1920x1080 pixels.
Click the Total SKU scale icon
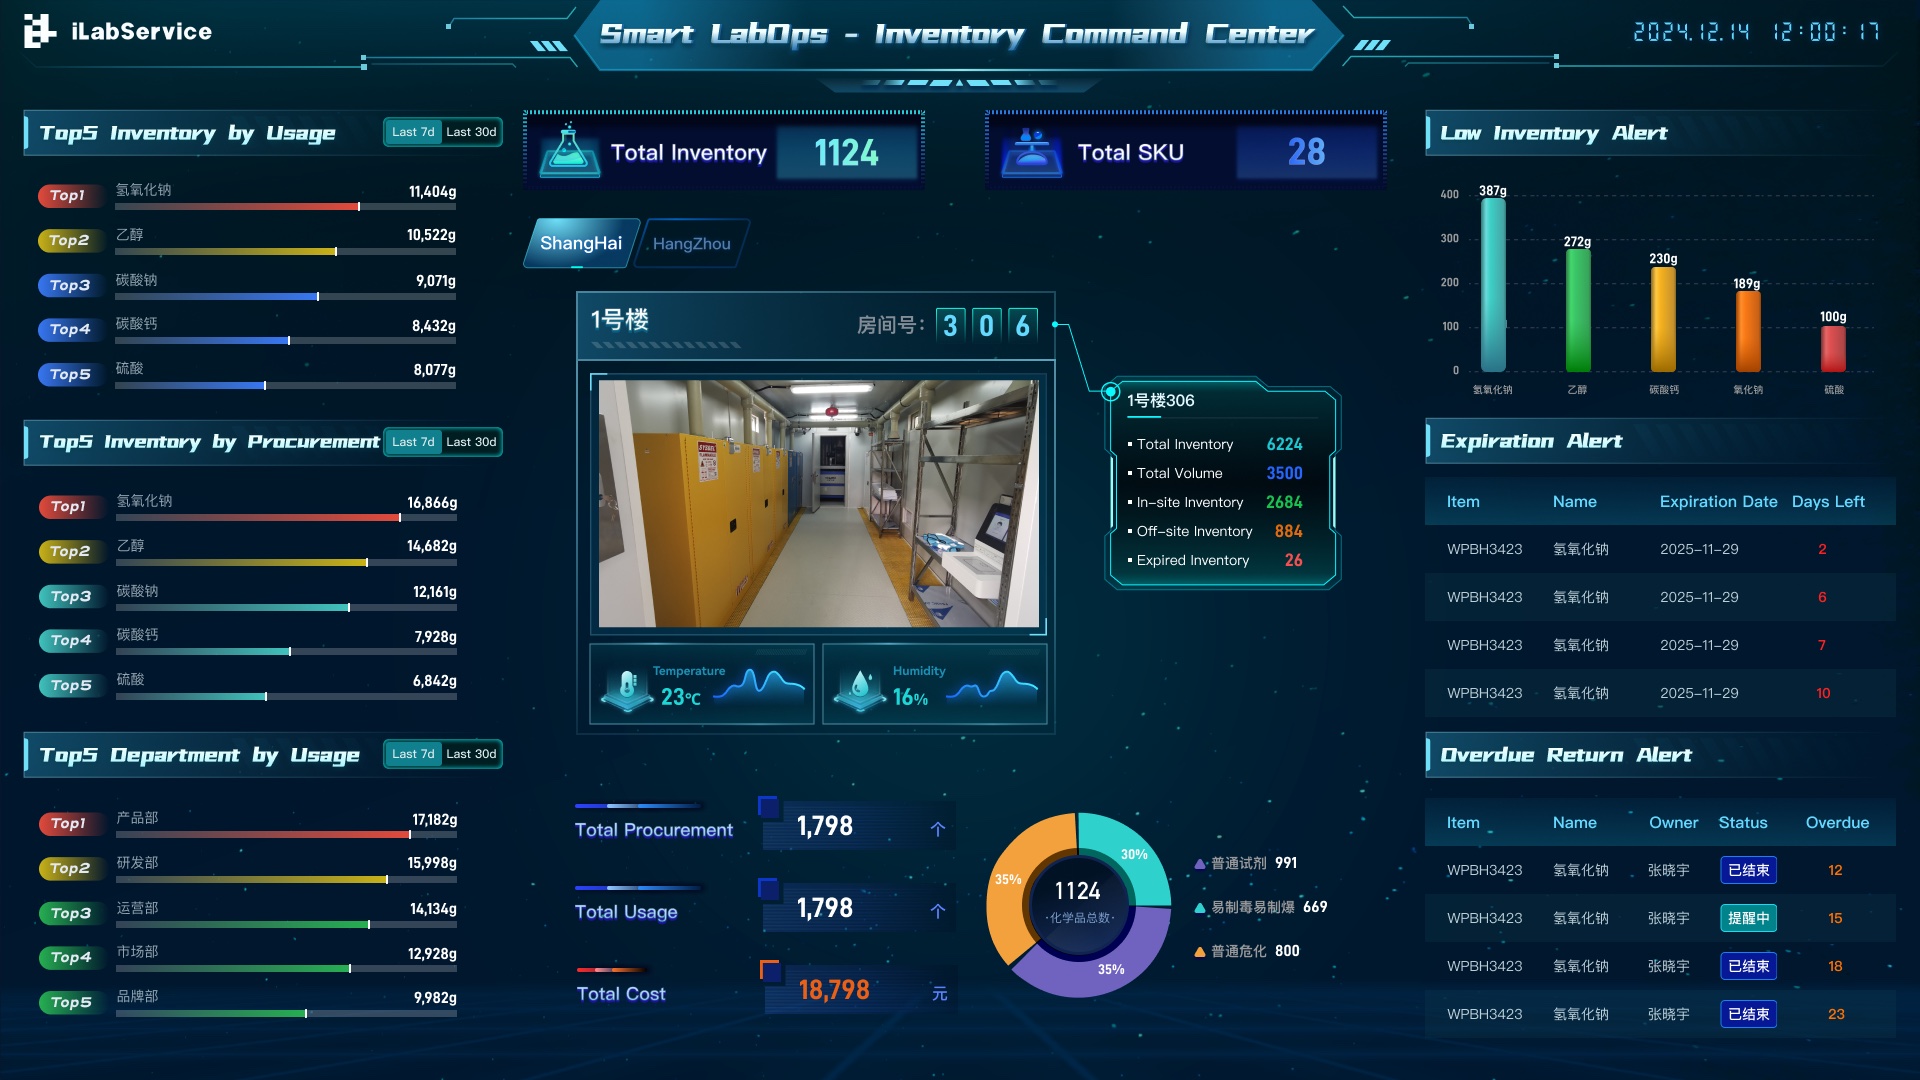pos(1031,152)
